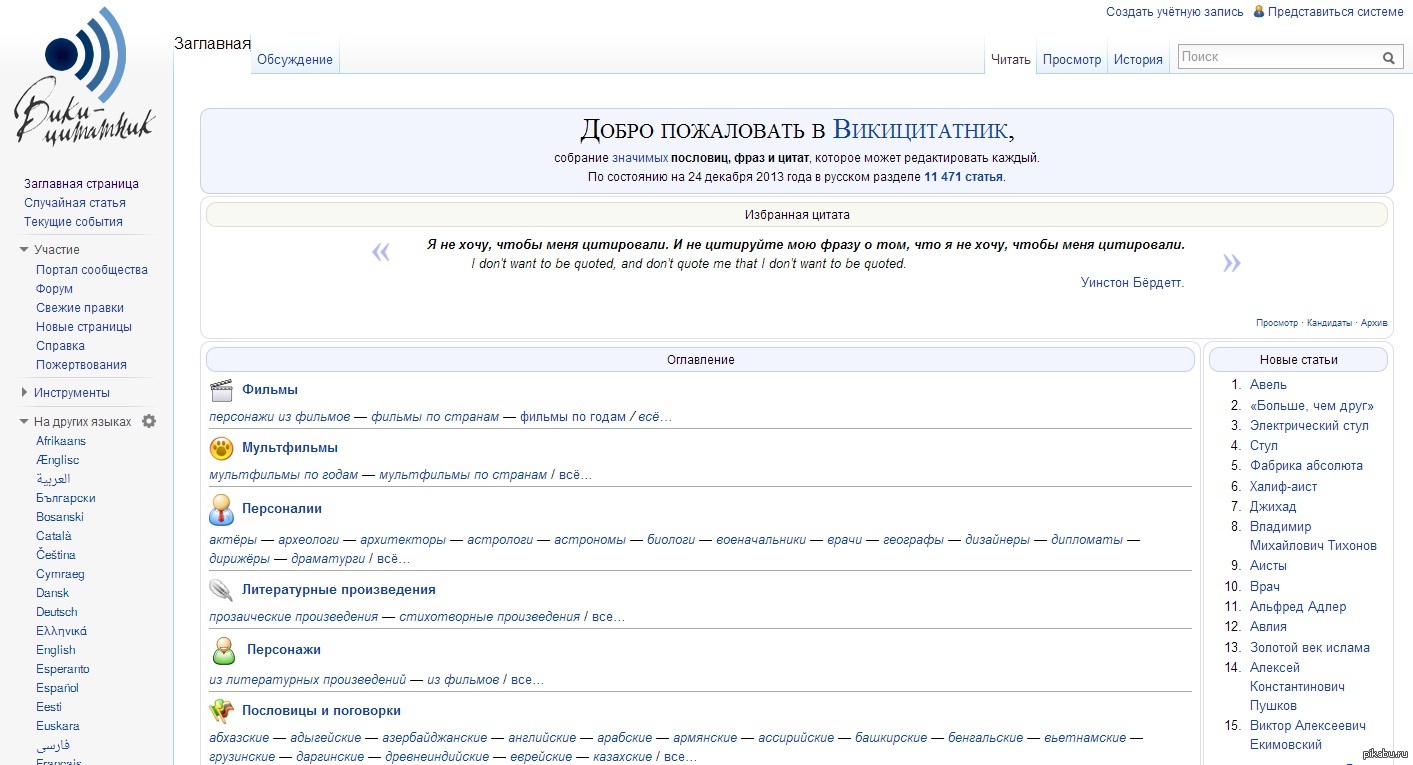
Task: Click the Литературные произведения quill icon
Action: [221, 590]
